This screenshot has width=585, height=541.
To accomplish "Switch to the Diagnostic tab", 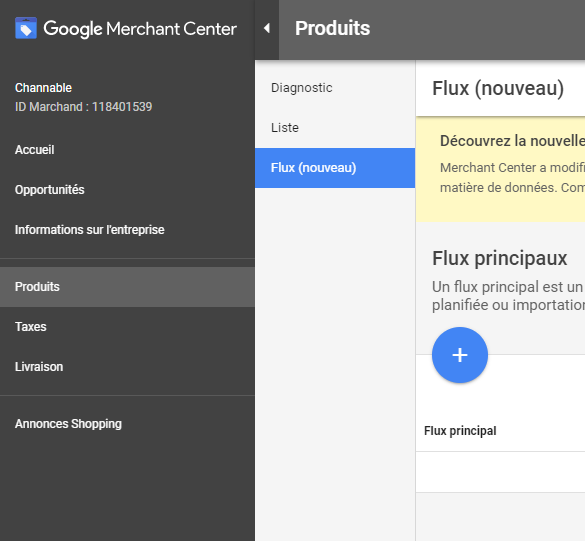I will click(x=301, y=88).
